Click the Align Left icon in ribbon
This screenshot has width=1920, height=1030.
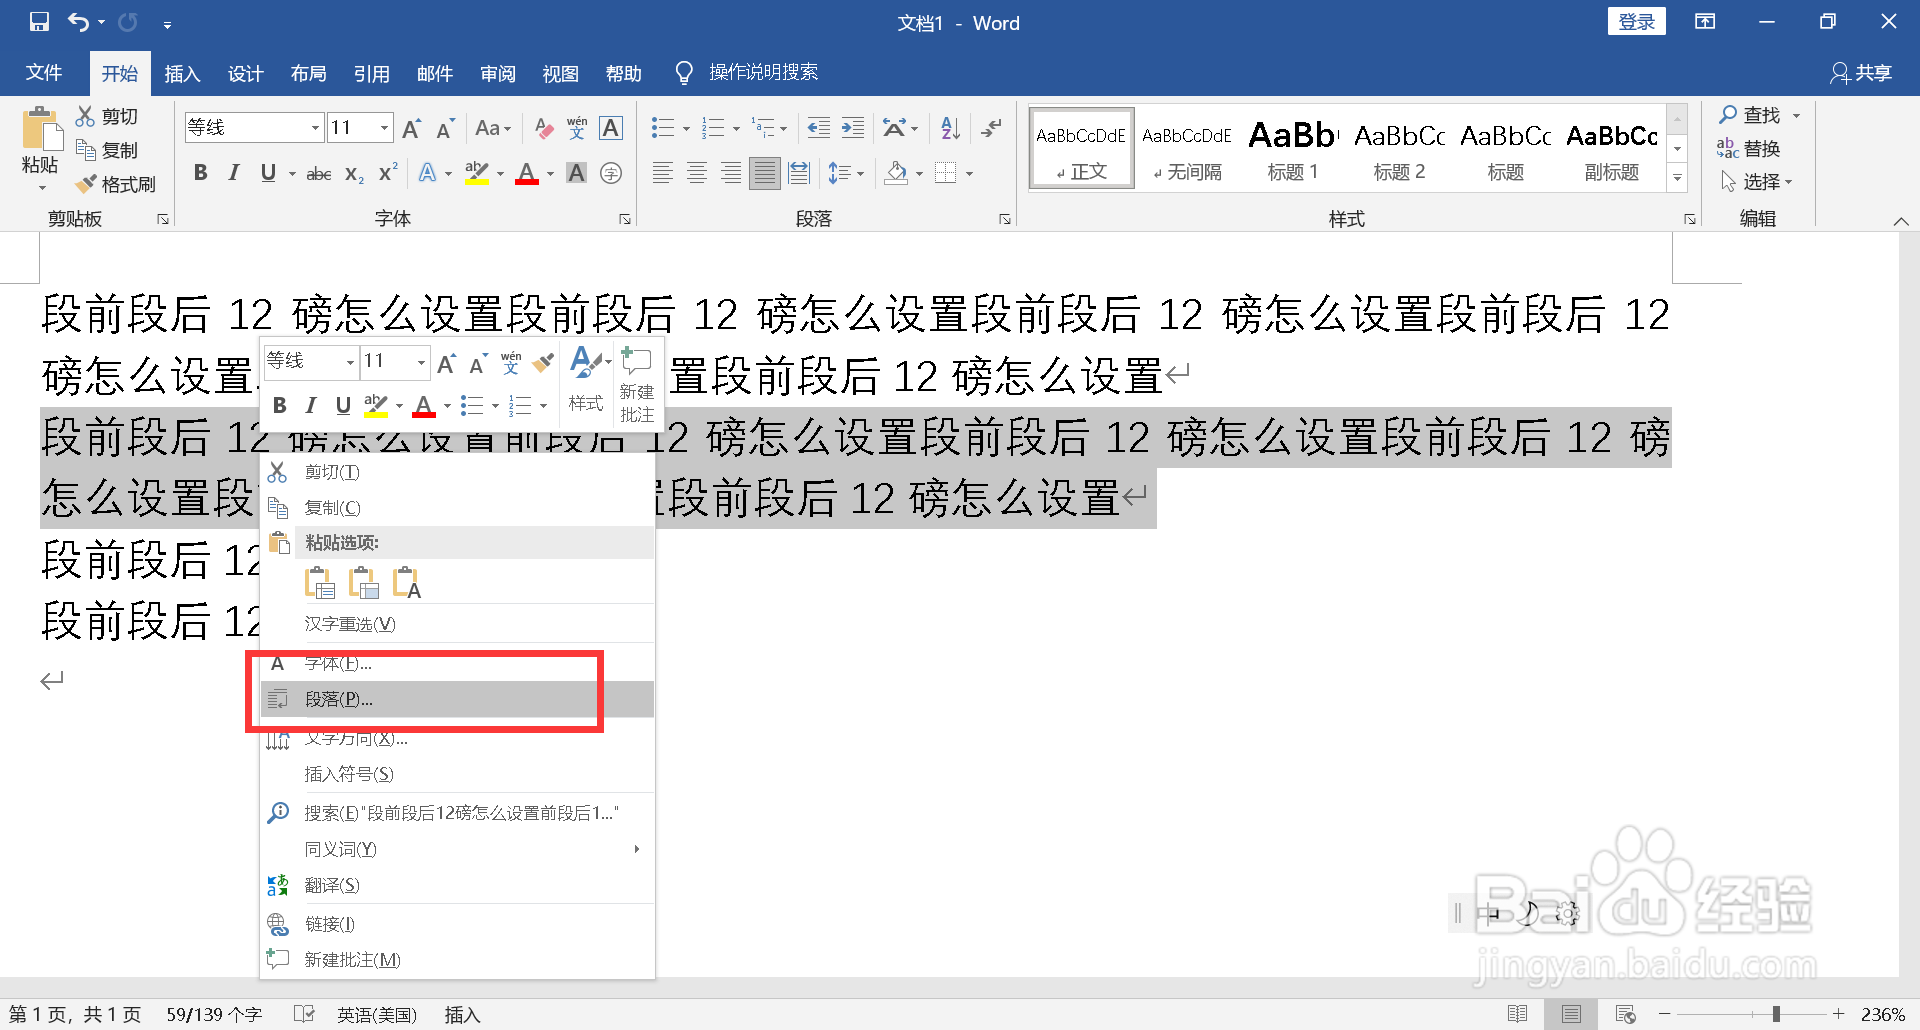tap(662, 174)
